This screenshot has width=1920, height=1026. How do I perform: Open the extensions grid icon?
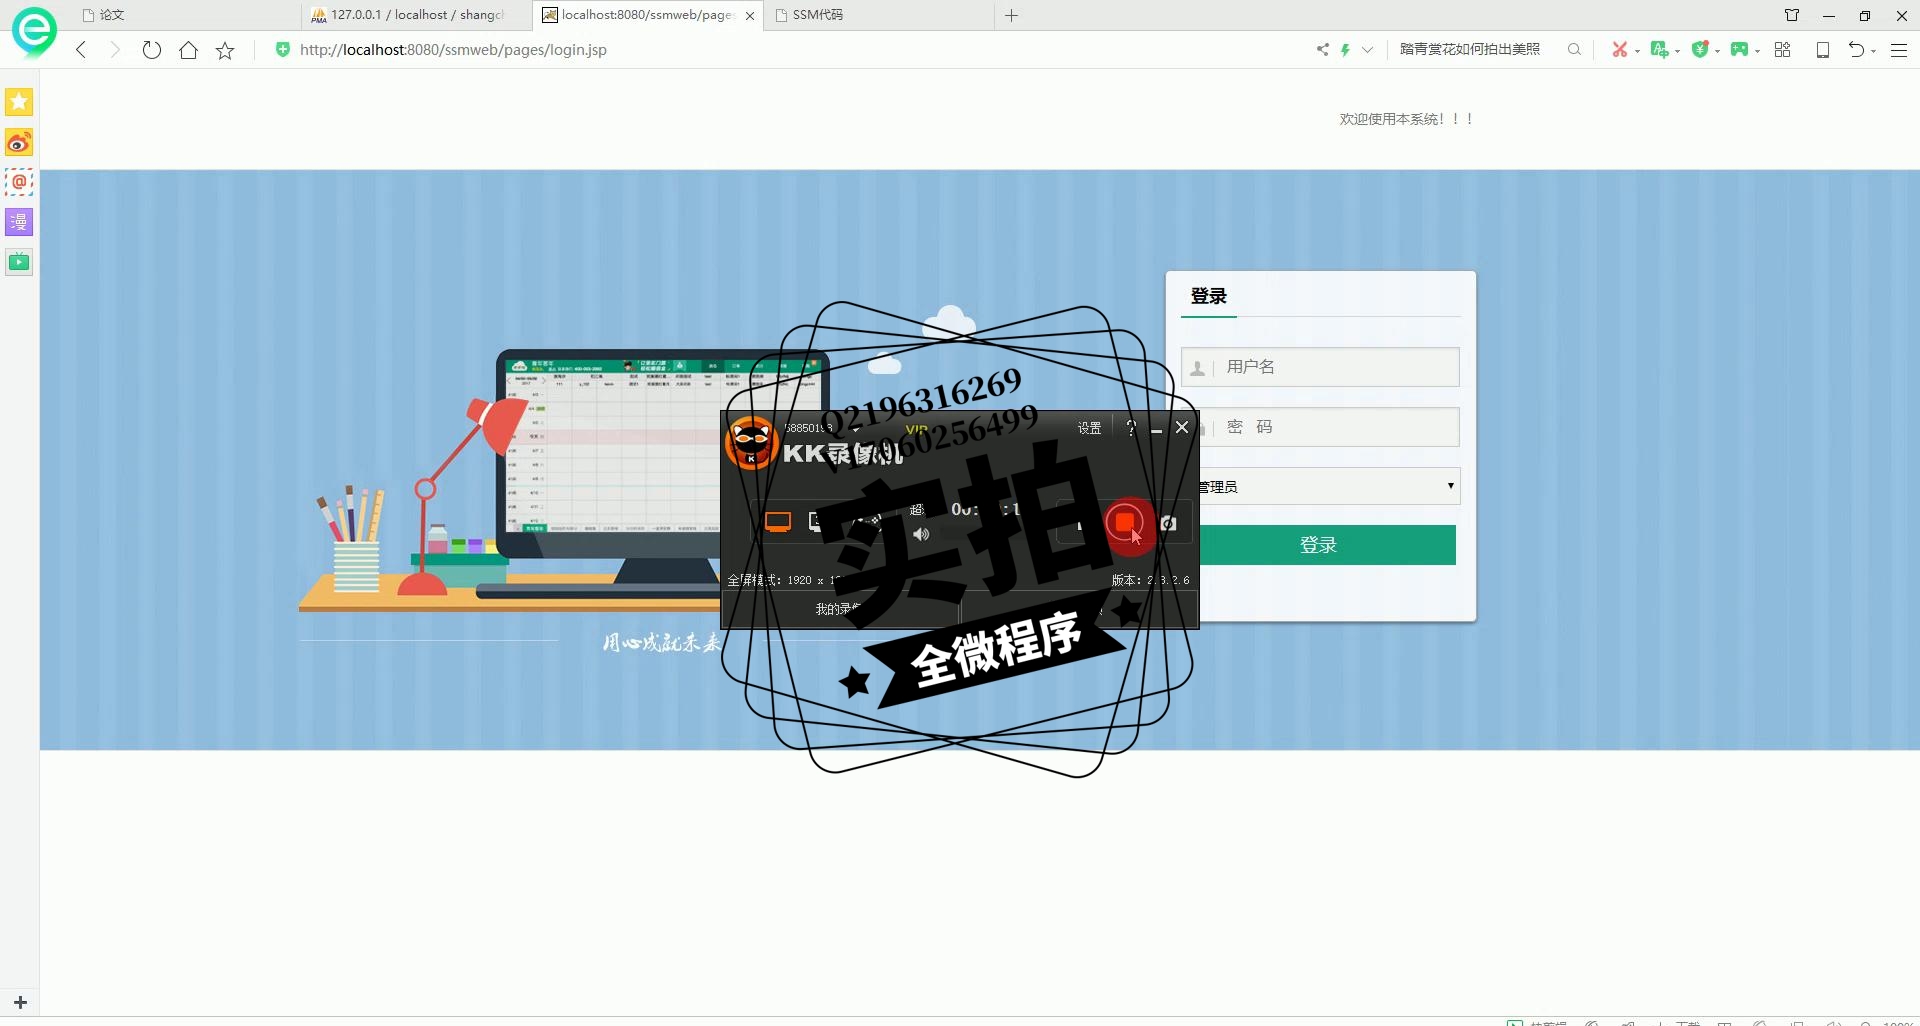click(1782, 49)
